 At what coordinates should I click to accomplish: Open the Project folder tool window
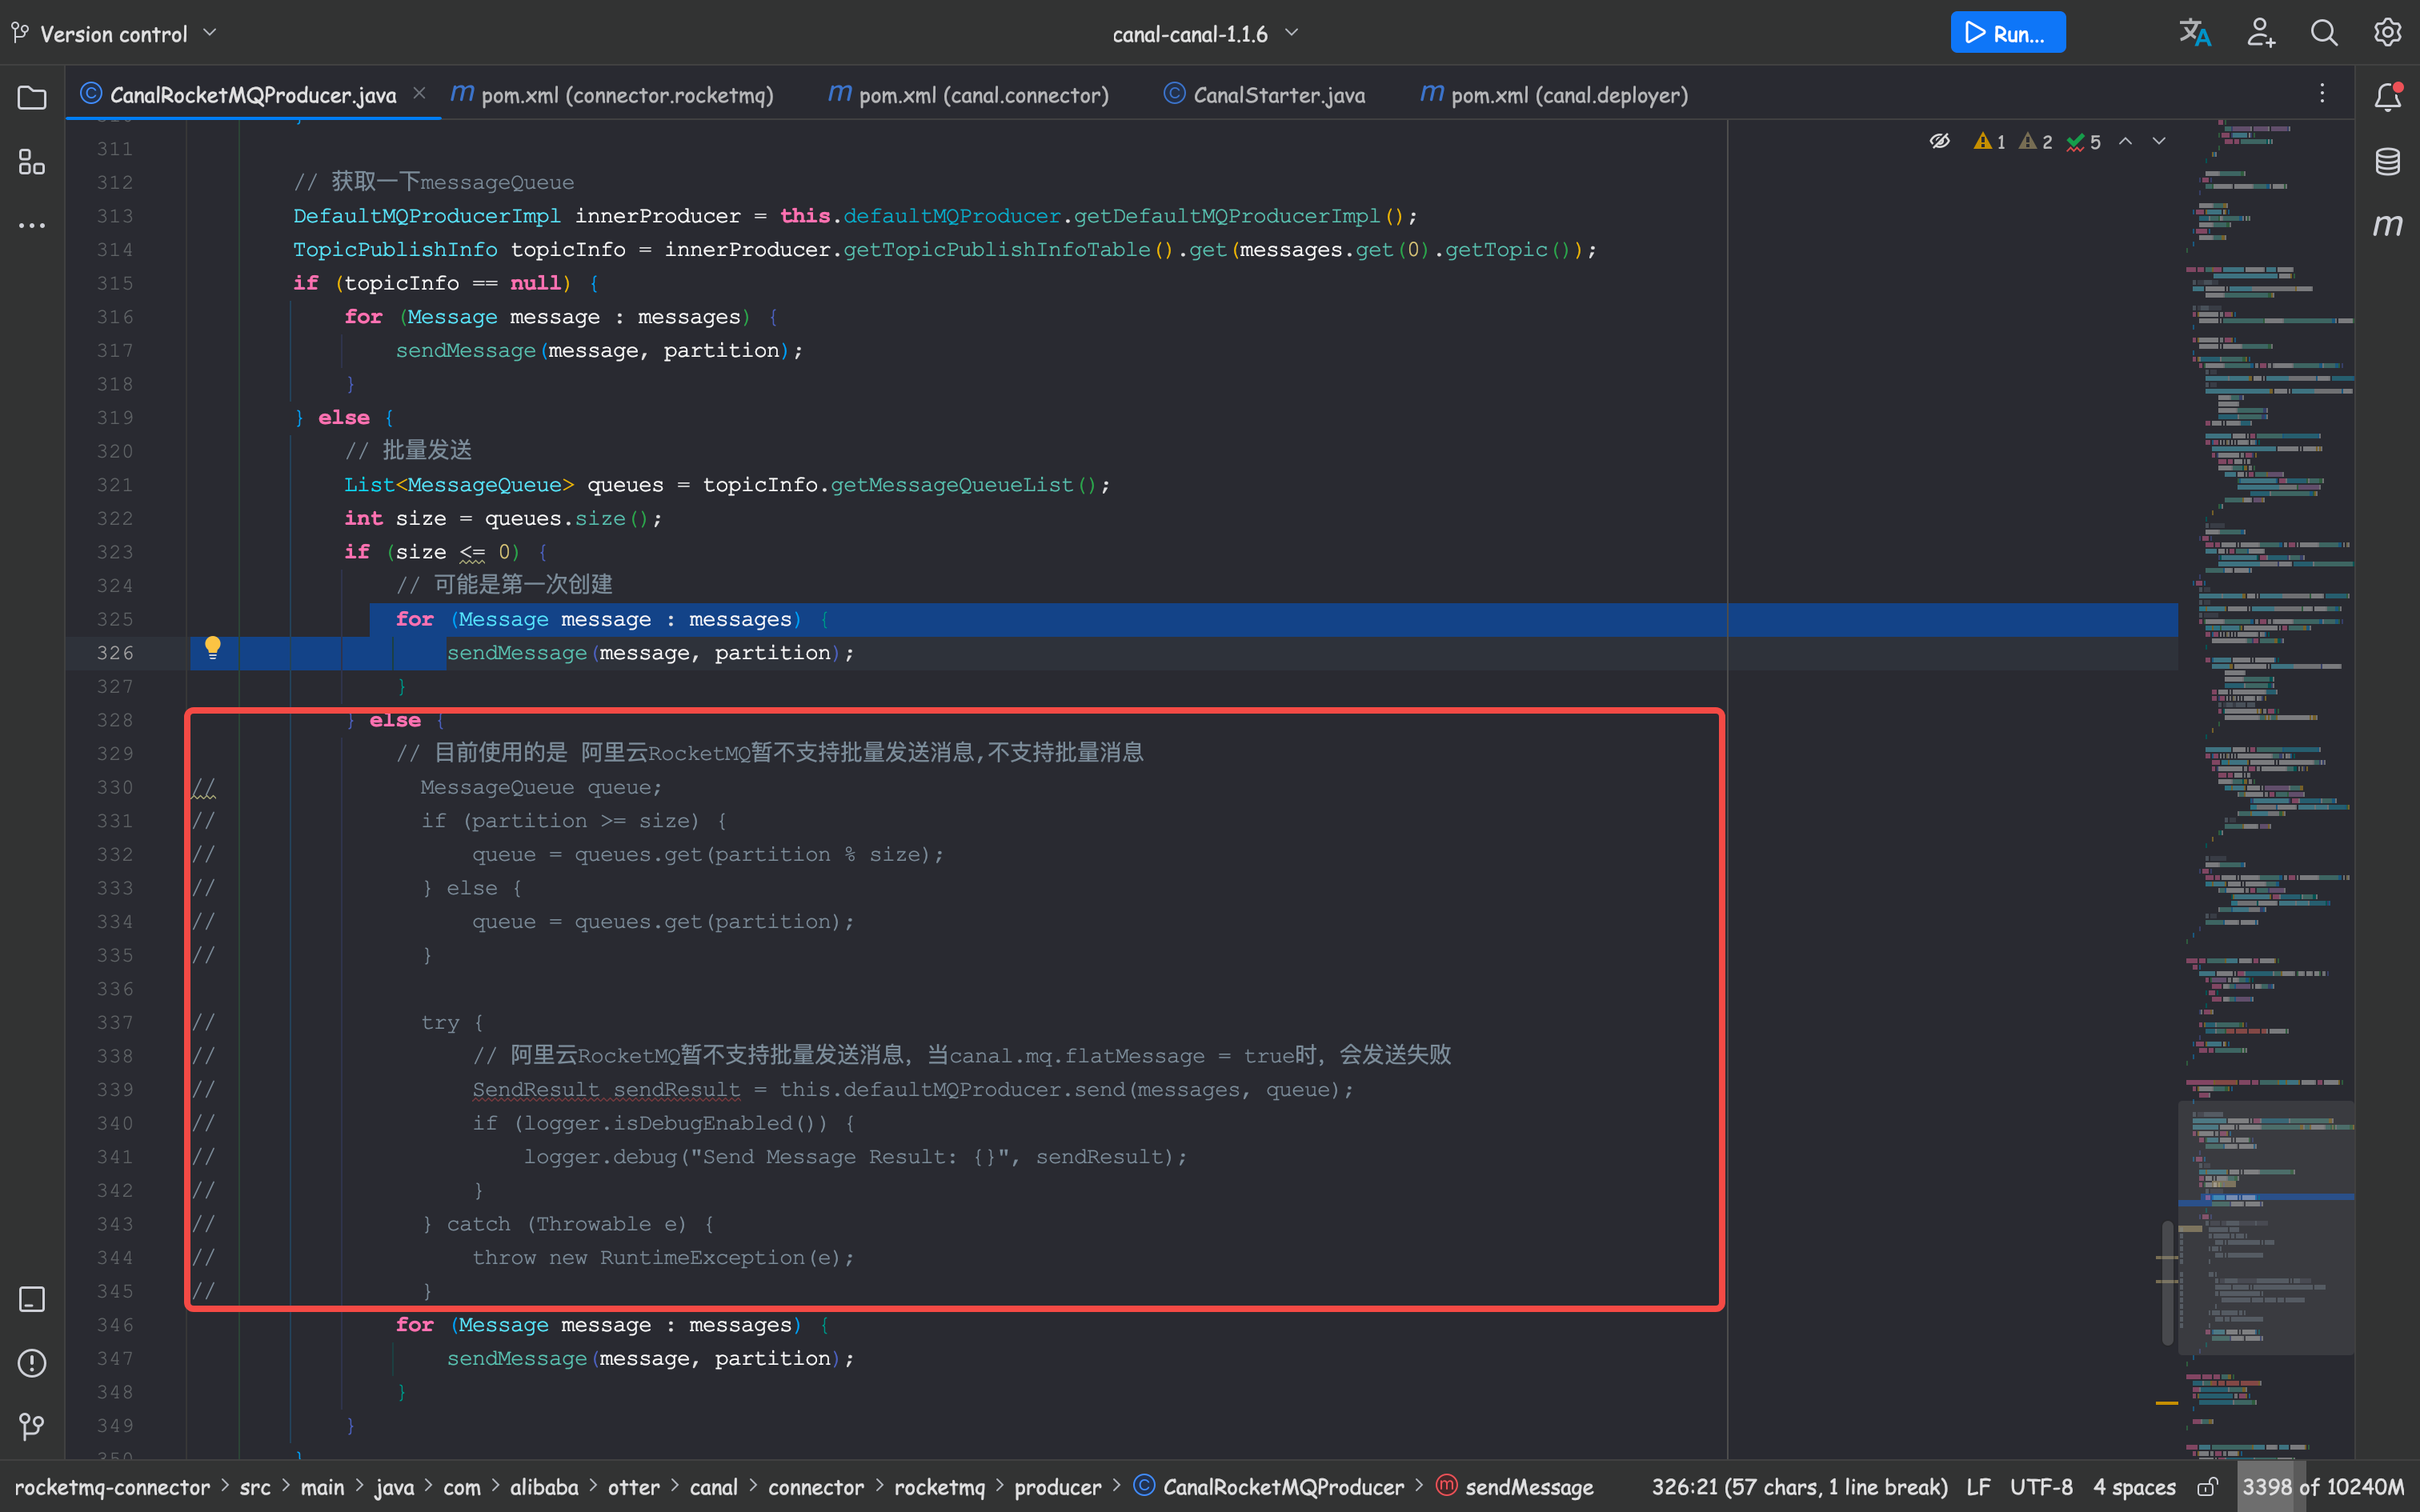[32, 97]
